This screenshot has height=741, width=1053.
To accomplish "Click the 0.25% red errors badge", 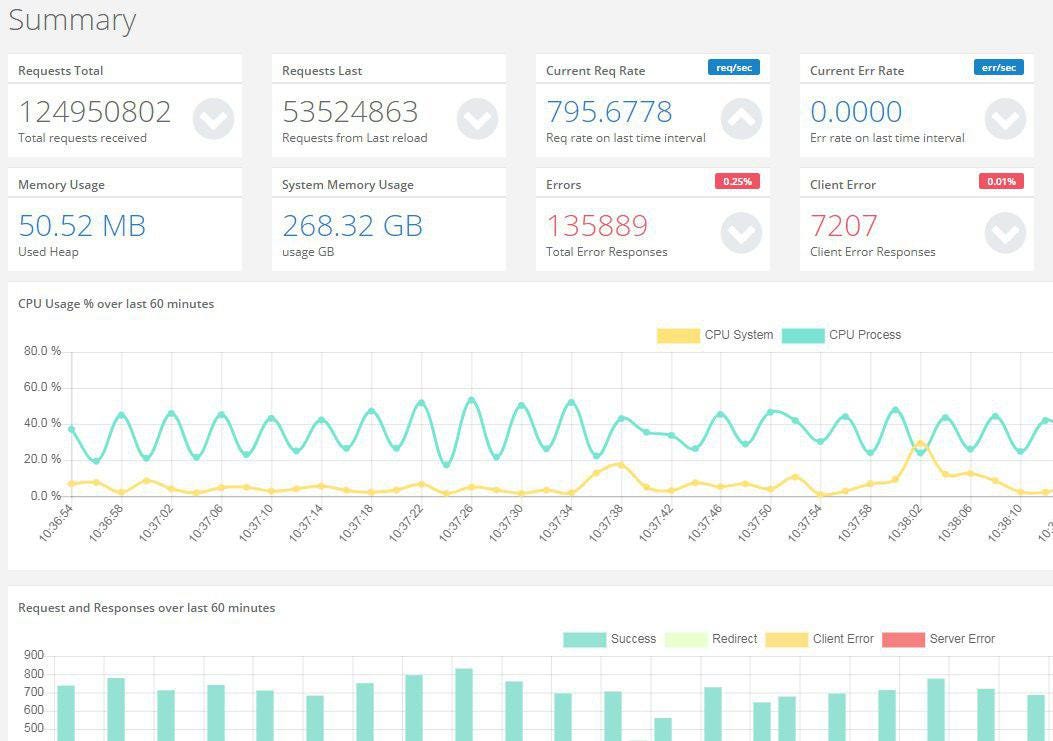I will (x=737, y=181).
